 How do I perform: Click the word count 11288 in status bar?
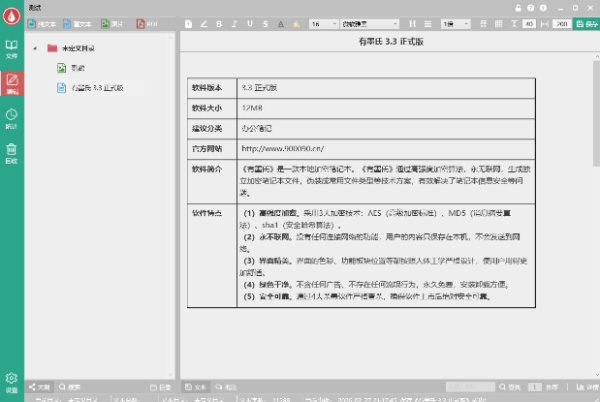point(282,399)
